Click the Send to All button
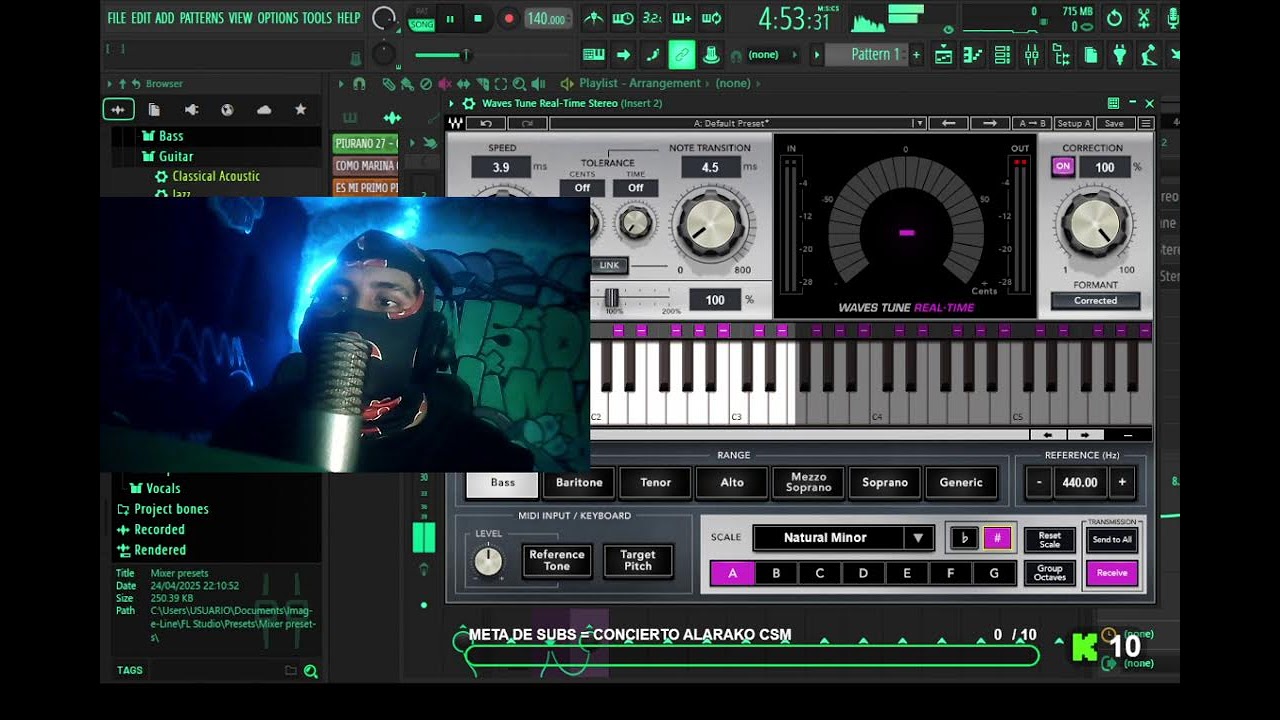The height and width of the screenshot is (720, 1280). (1112, 540)
